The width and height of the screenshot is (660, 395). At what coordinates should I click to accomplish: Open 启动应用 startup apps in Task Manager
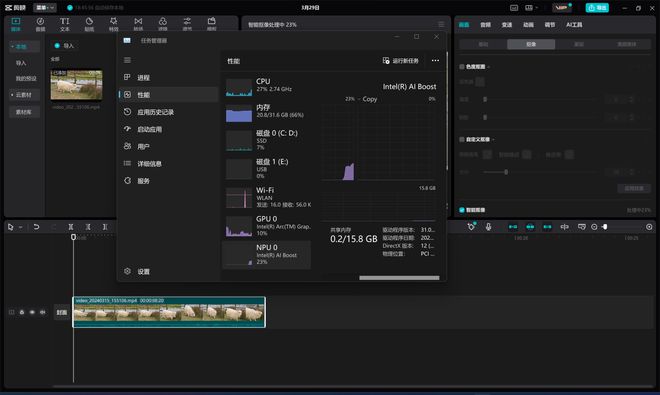tap(168, 129)
